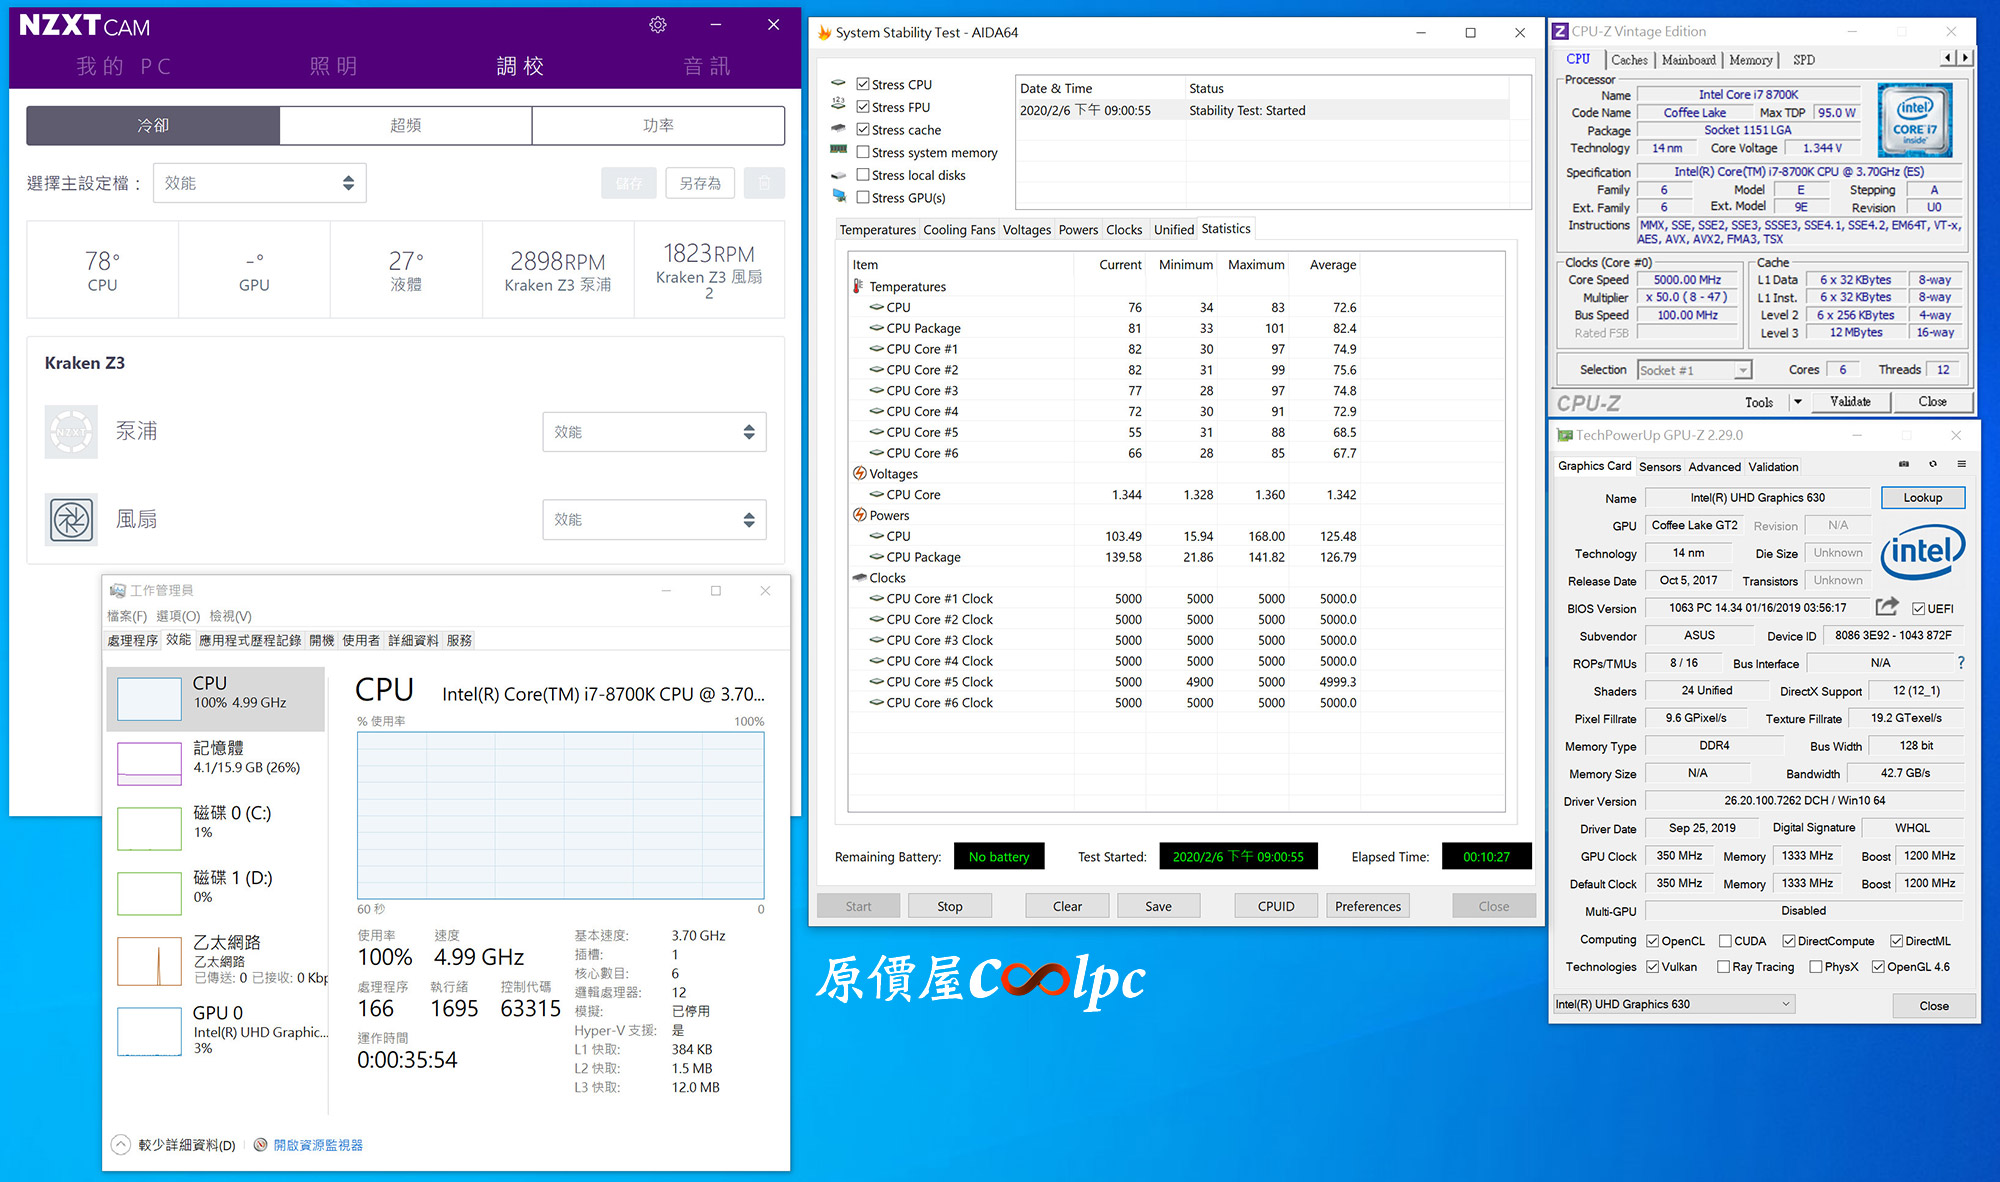Click GPU-Z share BIOS icon
The width and height of the screenshot is (2000, 1182).
tap(1887, 607)
